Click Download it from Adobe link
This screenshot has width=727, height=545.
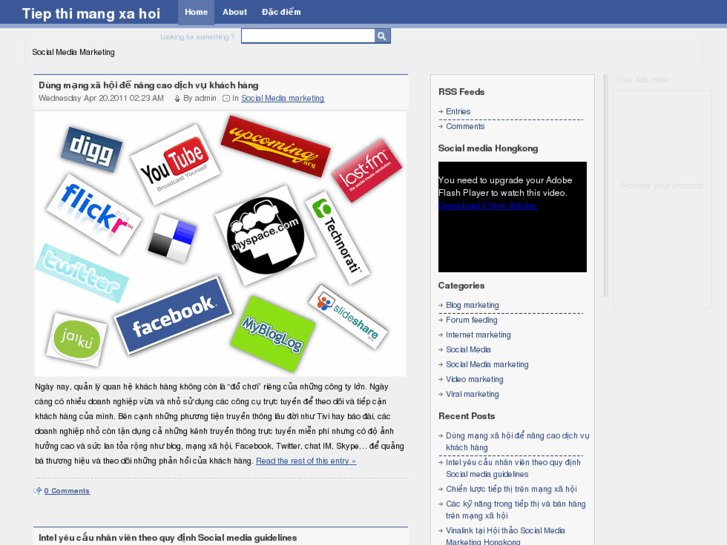488,205
